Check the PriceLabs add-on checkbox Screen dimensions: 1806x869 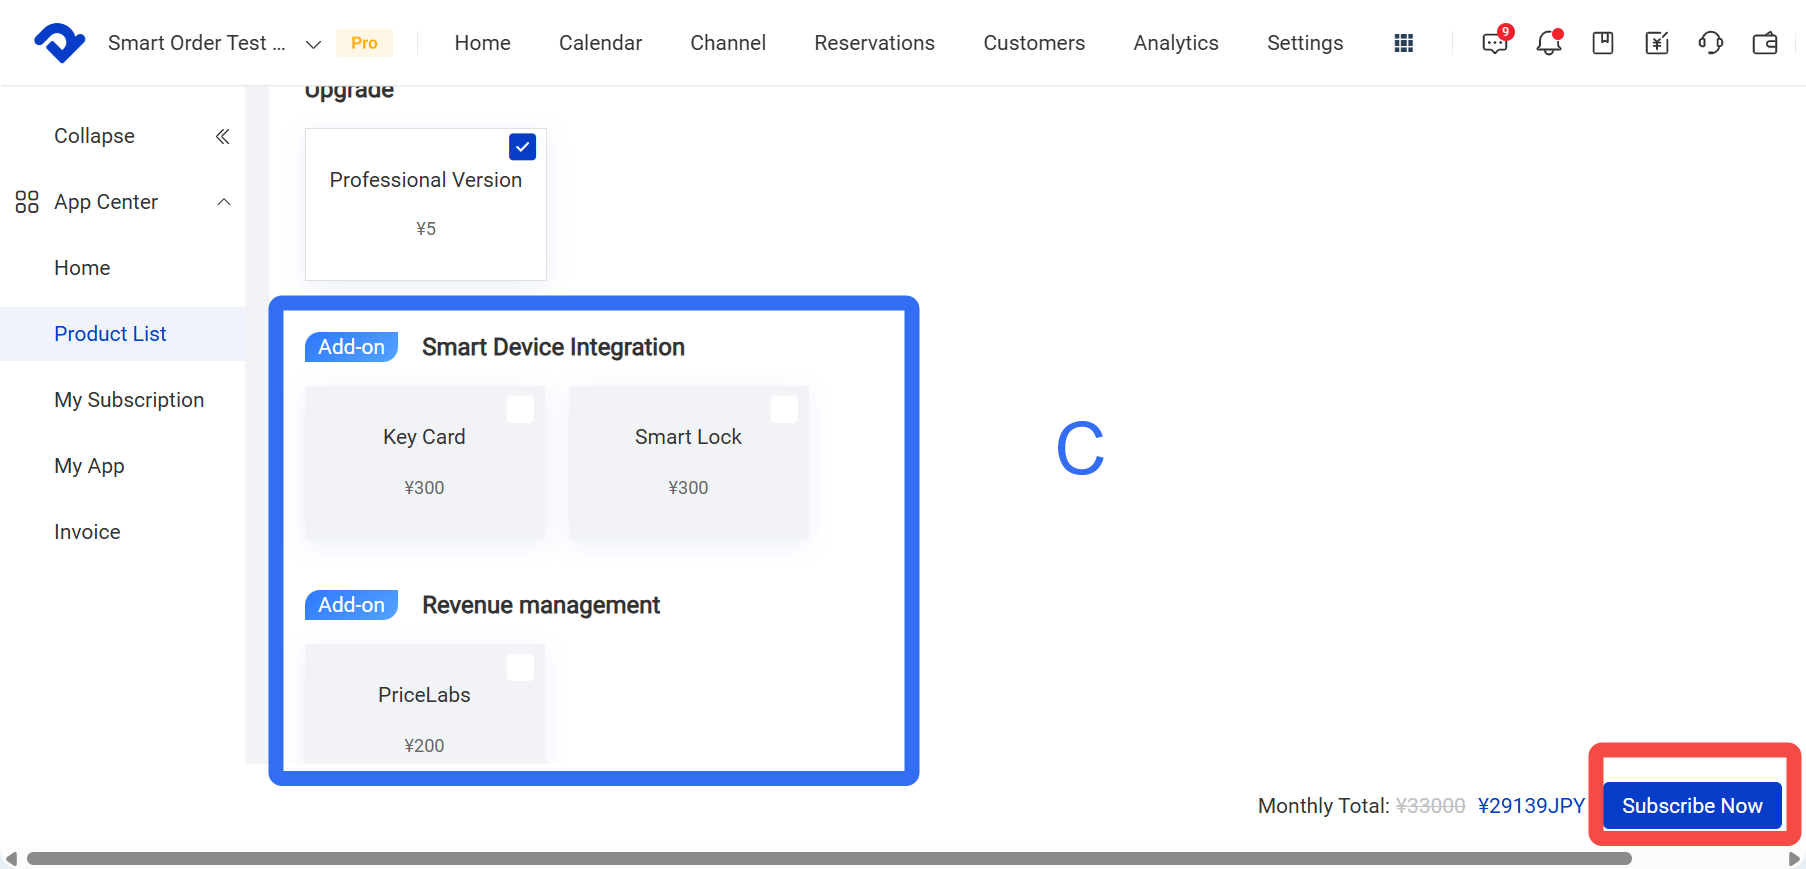(520, 668)
